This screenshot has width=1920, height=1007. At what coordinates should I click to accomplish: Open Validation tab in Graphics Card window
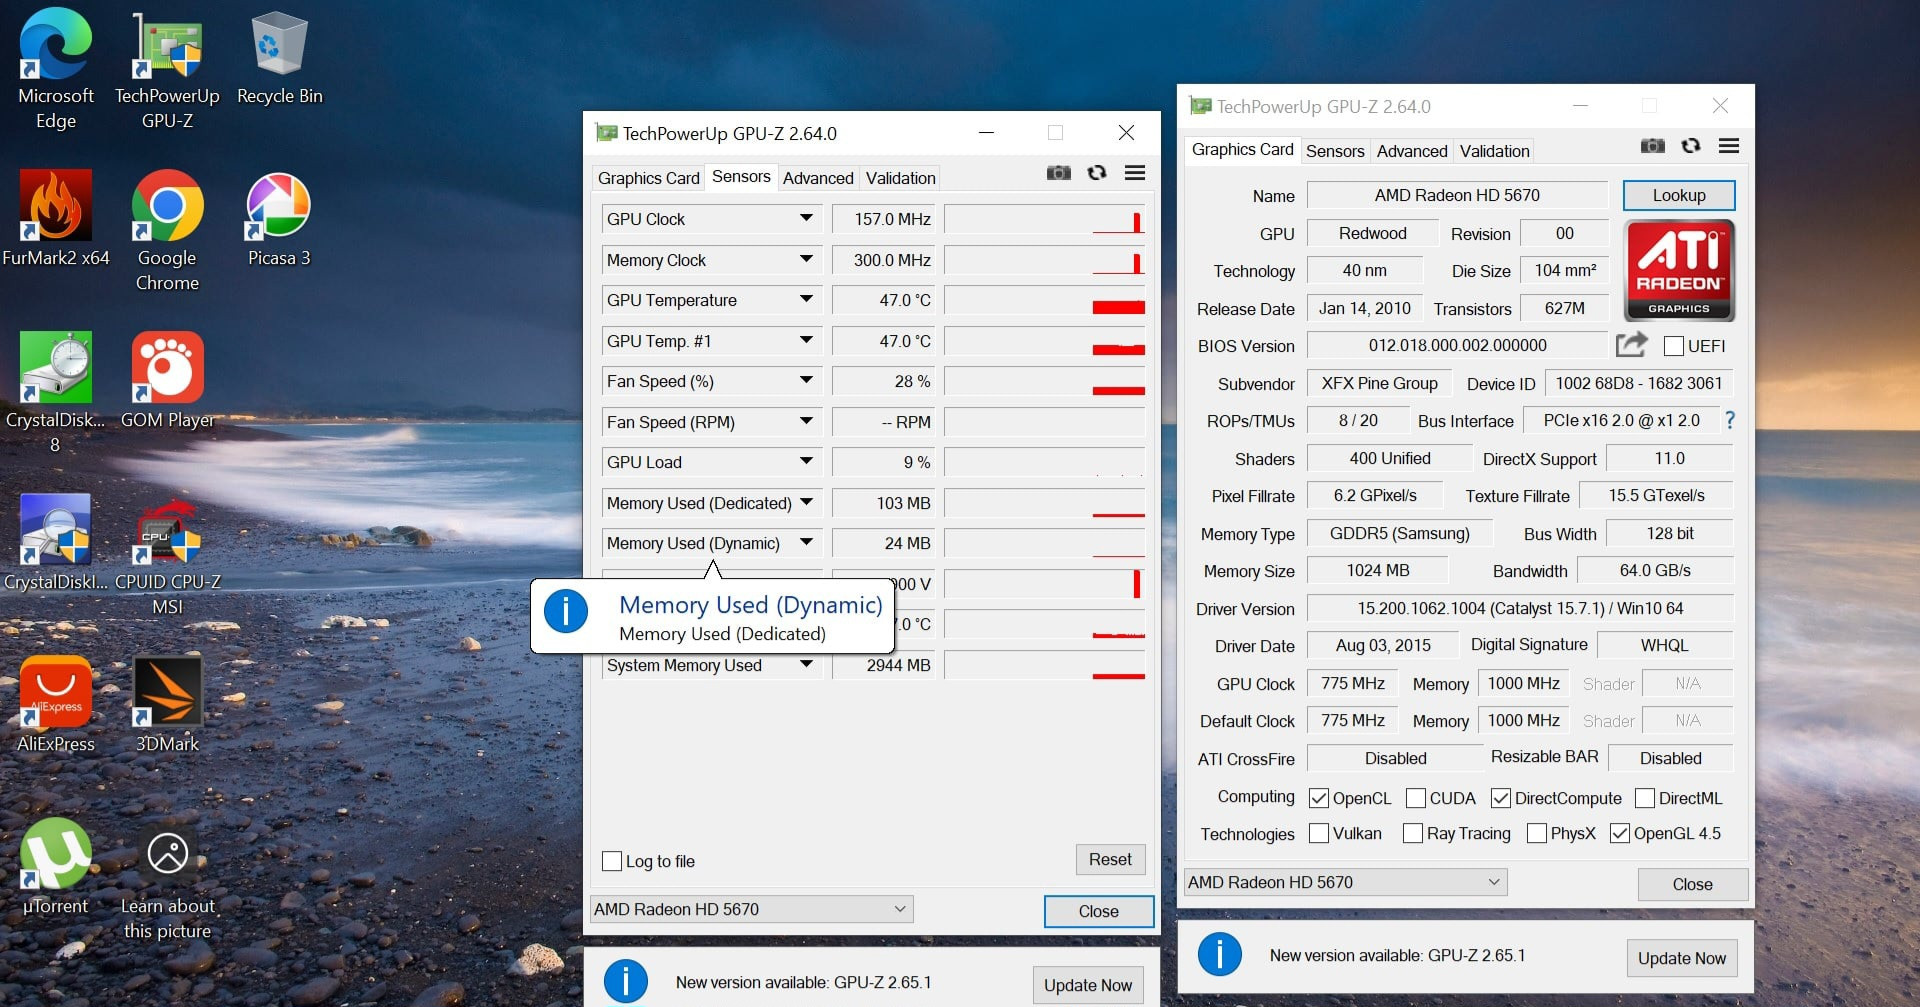[1494, 151]
